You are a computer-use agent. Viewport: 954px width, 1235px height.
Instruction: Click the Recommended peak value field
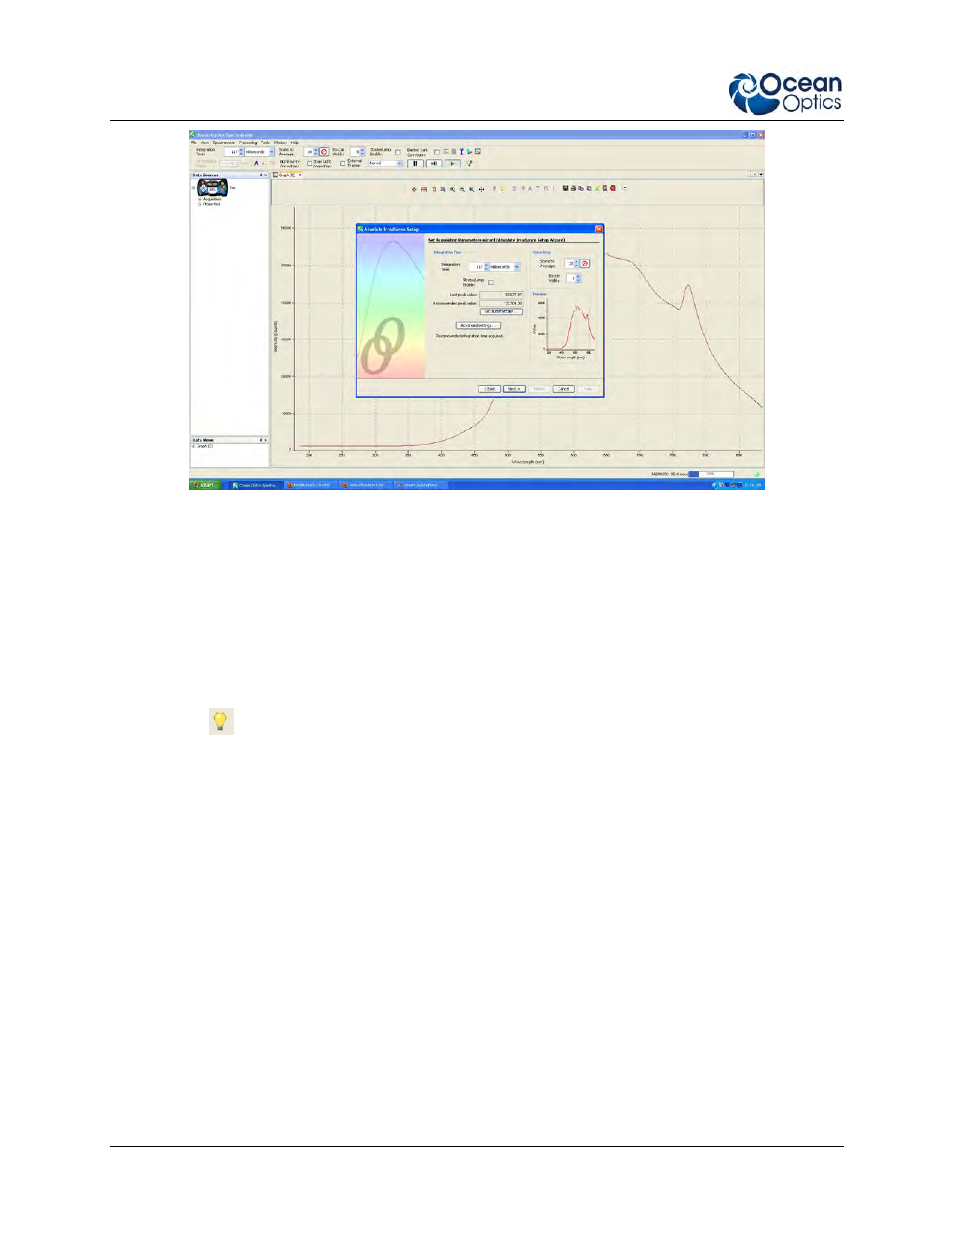click(501, 303)
